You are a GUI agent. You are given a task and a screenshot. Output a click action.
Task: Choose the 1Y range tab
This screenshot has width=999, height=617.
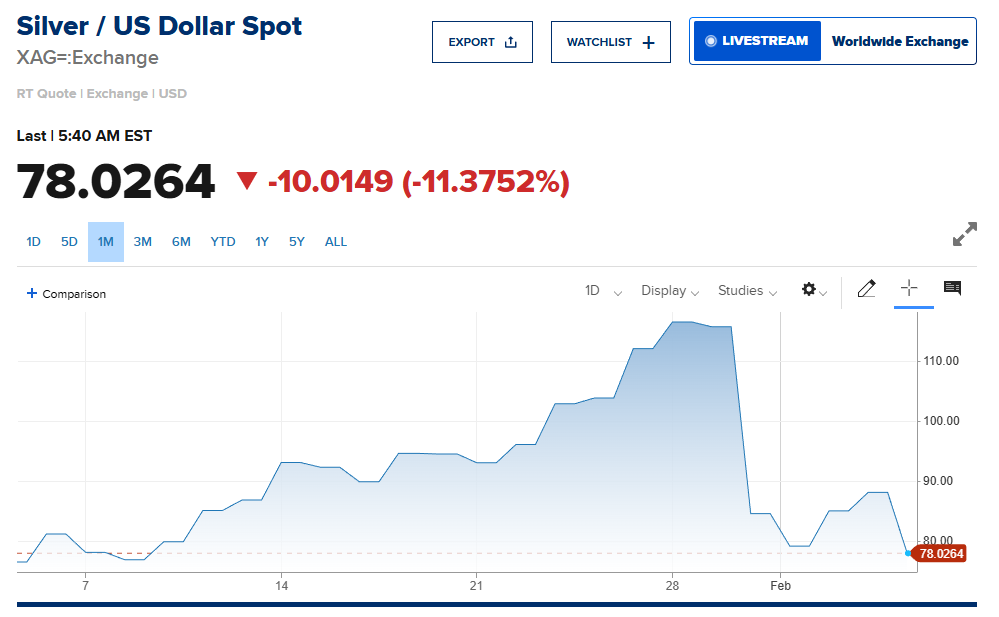click(x=262, y=242)
